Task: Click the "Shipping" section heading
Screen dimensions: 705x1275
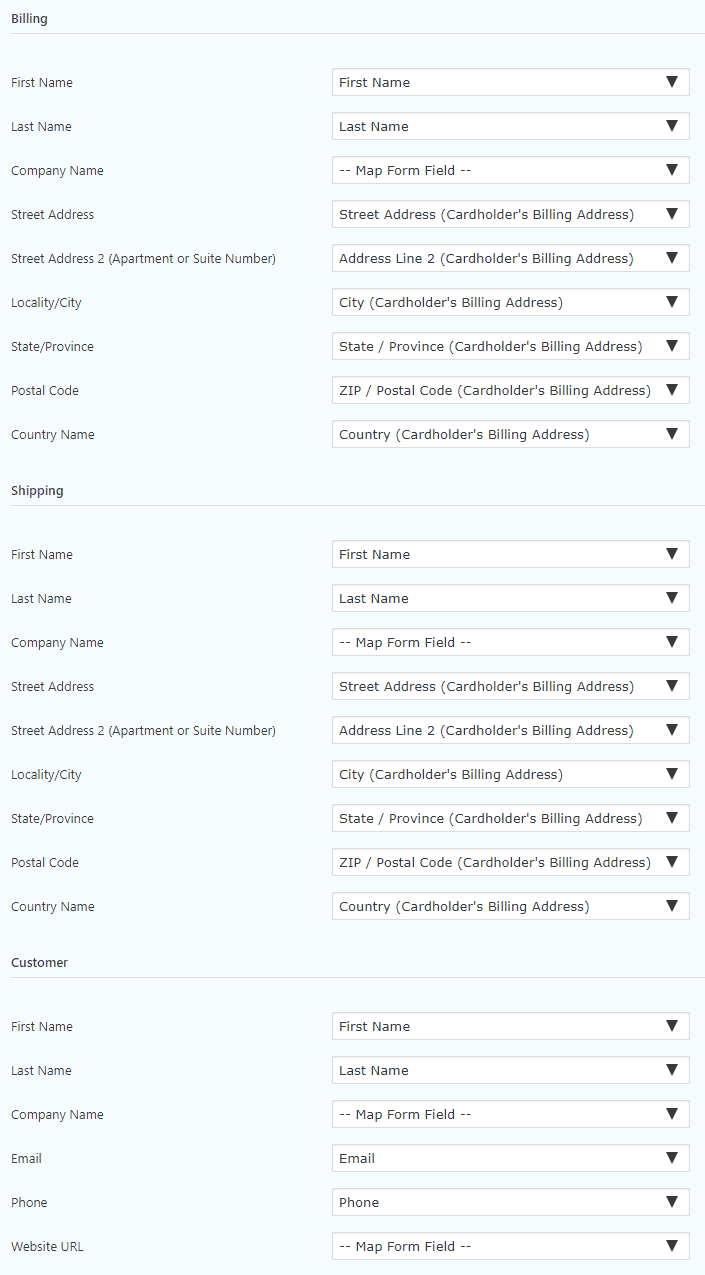Action: click(x=37, y=491)
